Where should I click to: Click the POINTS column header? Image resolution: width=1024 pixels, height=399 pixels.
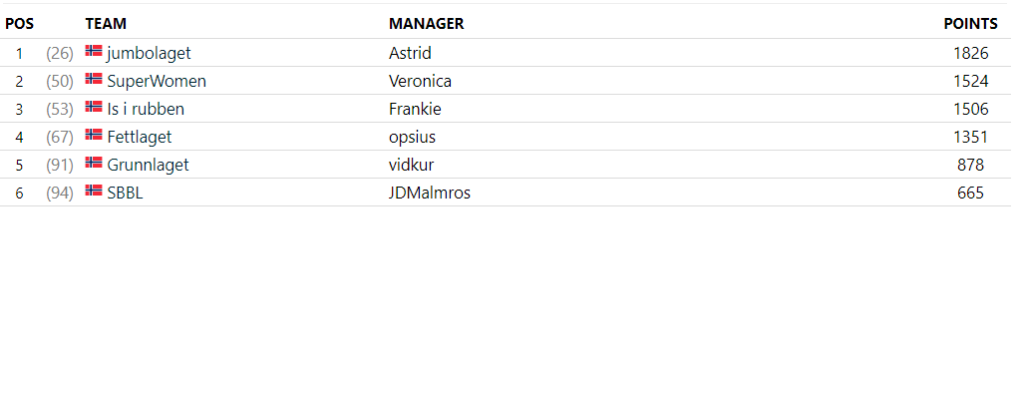(970, 24)
